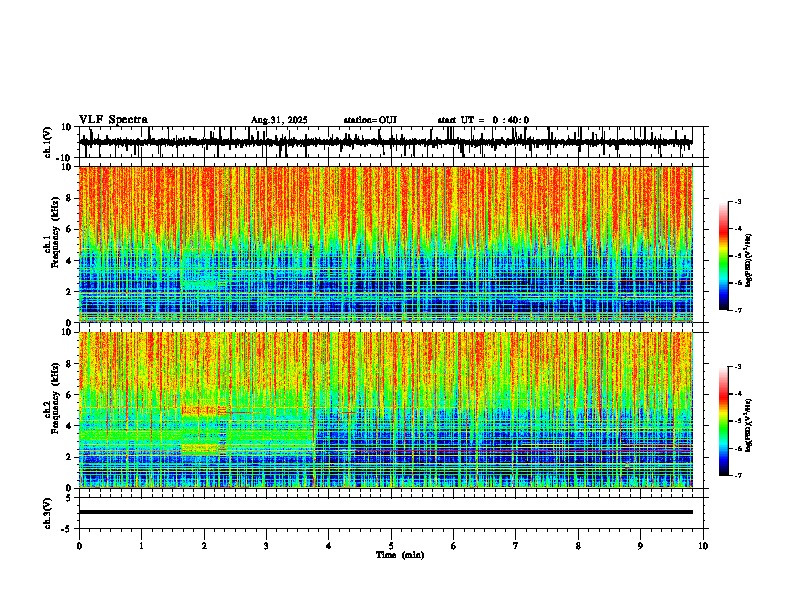Image resolution: width=792 pixels, height=612 pixels.
Task: Click the "ch.1(V)" waveform axis label
Action: pyautogui.click(x=48, y=142)
